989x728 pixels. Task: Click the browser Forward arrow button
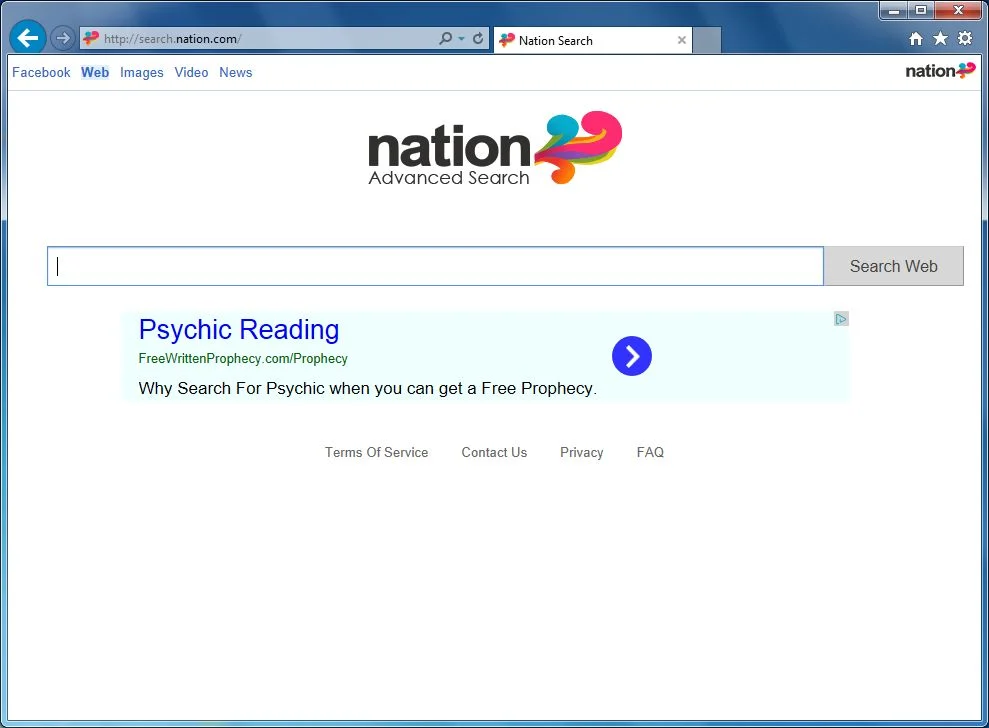coord(62,38)
